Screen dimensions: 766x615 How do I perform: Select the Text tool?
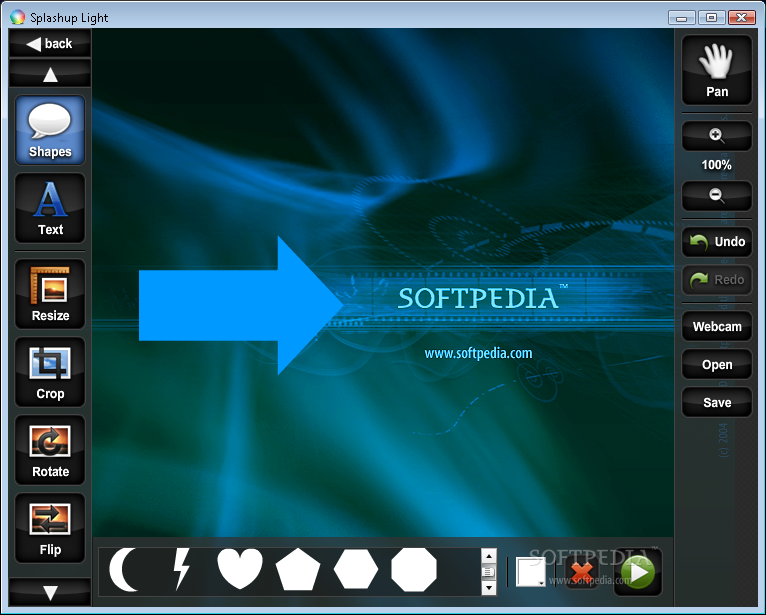point(50,208)
